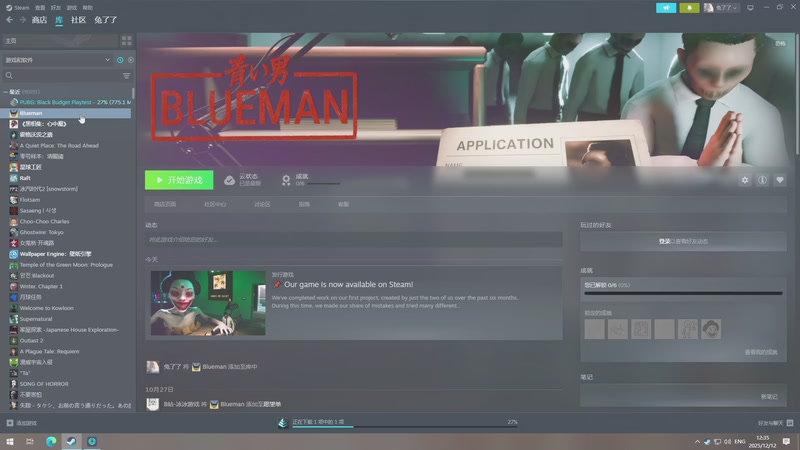Toggle ready-to-play filter icon
800x450 pixels.
(131, 60)
